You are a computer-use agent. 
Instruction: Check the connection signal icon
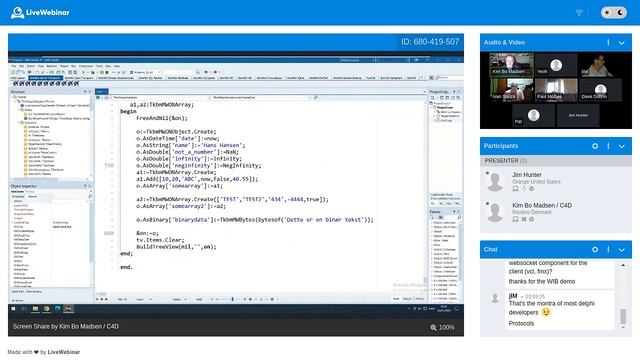(x=579, y=13)
